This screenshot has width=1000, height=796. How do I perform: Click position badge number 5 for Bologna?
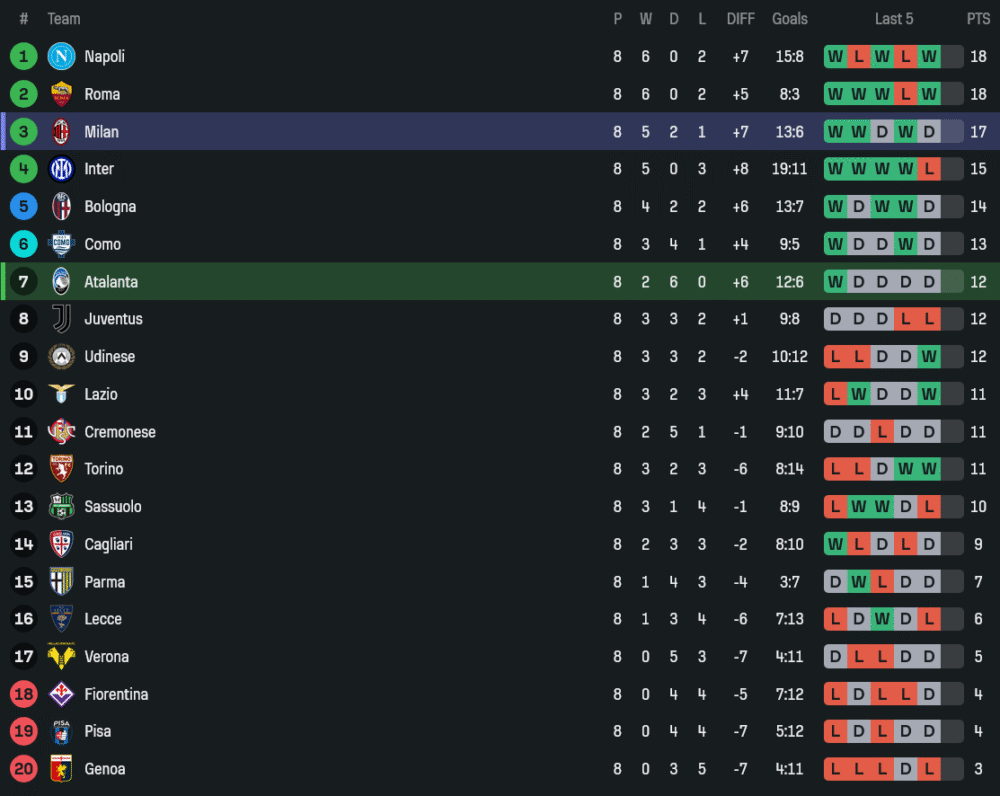24,207
